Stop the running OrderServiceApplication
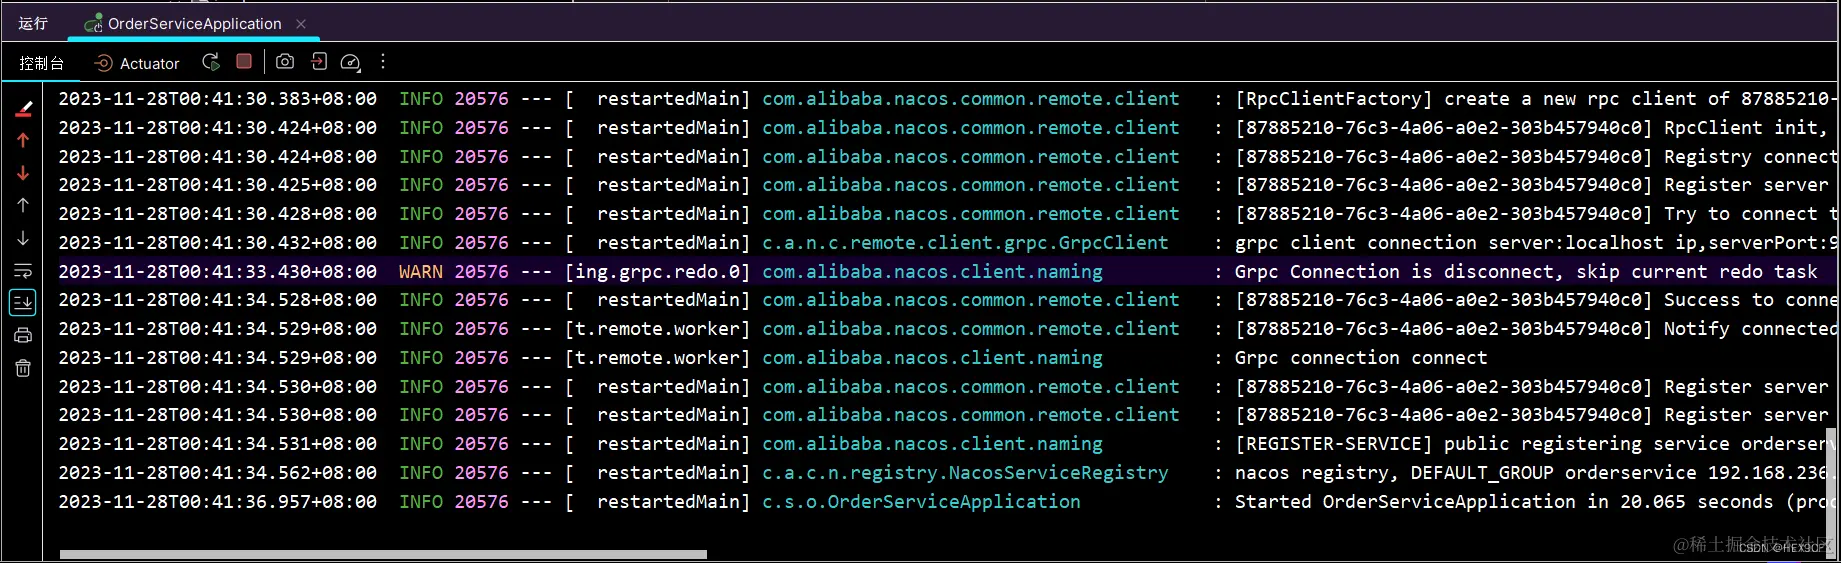The image size is (1841, 563). (244, 62)
